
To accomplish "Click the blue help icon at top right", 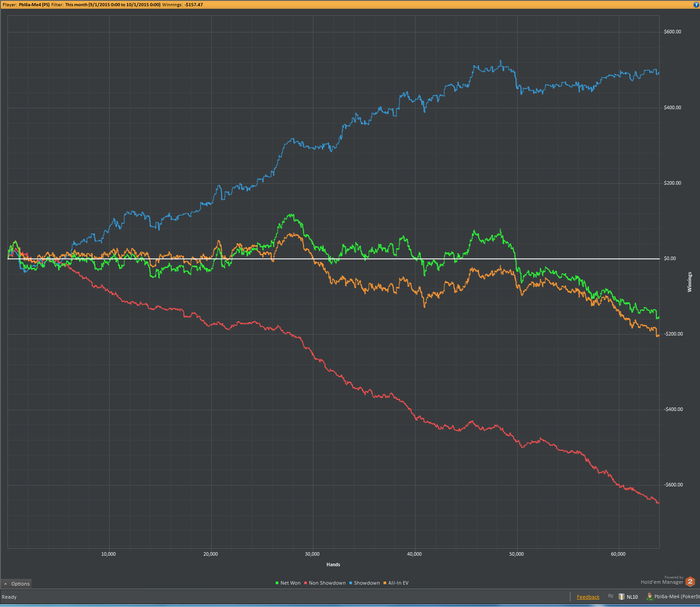I will tap(697, 4).
